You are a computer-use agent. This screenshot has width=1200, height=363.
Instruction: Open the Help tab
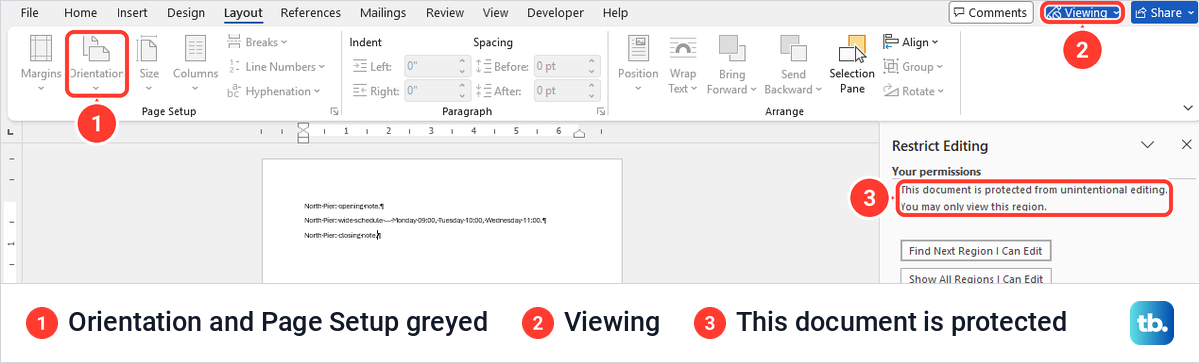[x=616, y=13]
